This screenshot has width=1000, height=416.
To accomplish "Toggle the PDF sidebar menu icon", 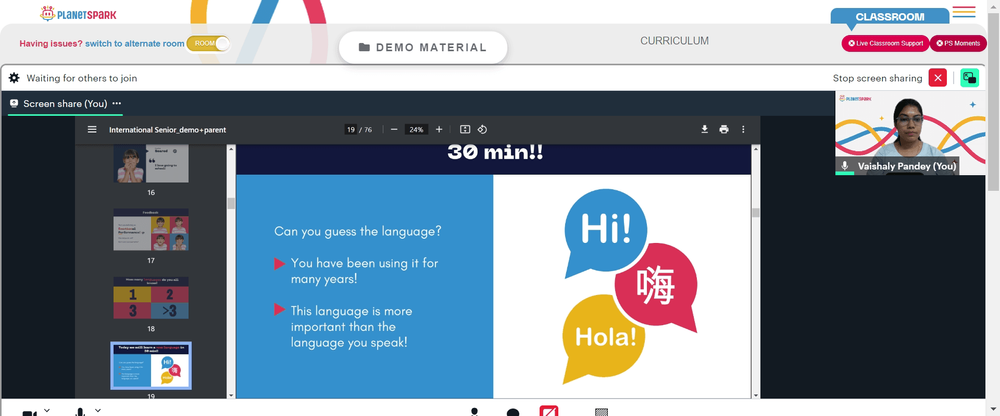I will [92, 130].
